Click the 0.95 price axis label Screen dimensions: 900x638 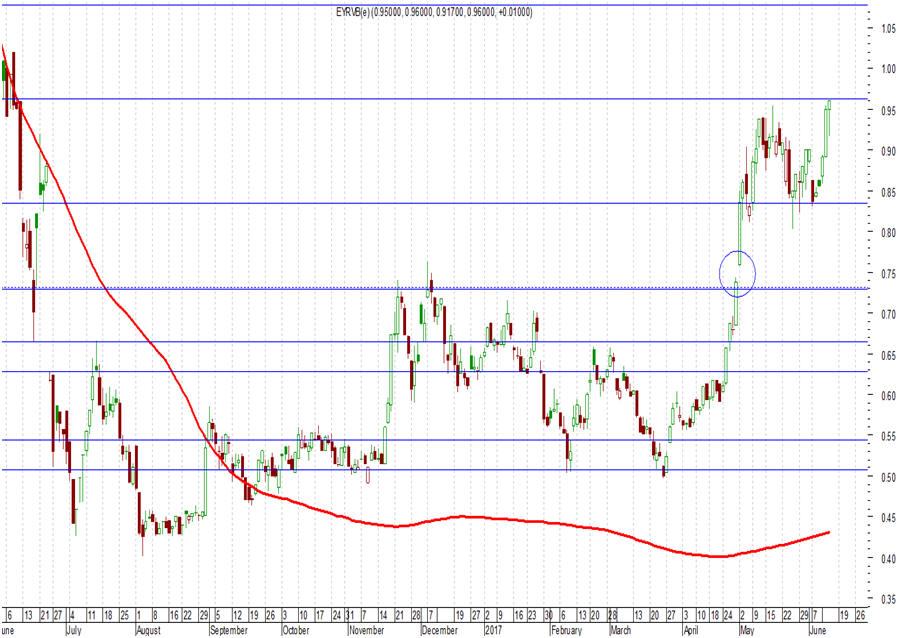(888, 110)
